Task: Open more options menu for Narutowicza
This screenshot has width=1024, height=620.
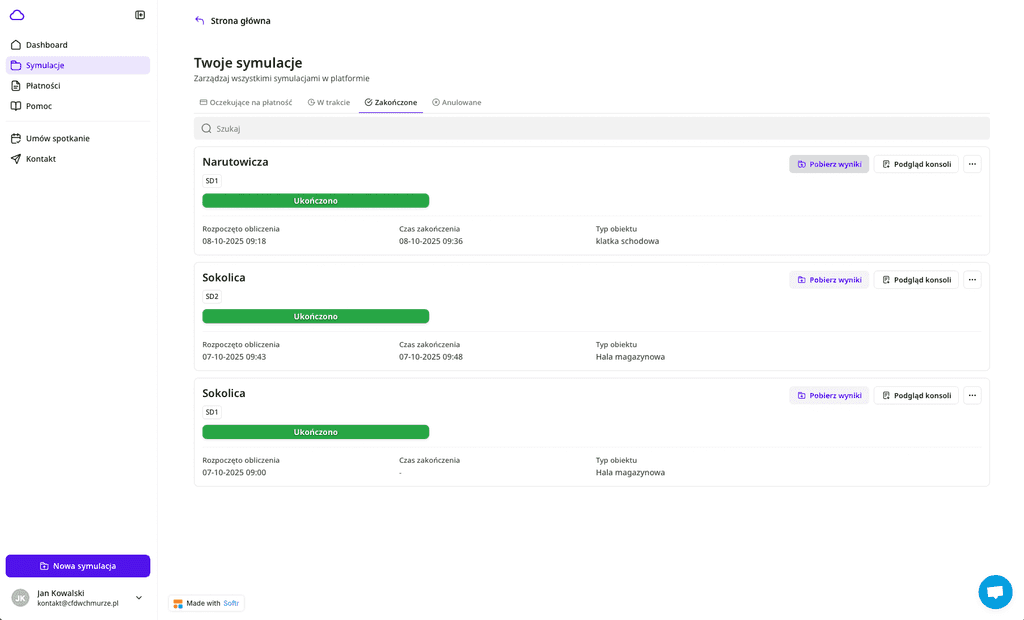Action: point(972,164)
